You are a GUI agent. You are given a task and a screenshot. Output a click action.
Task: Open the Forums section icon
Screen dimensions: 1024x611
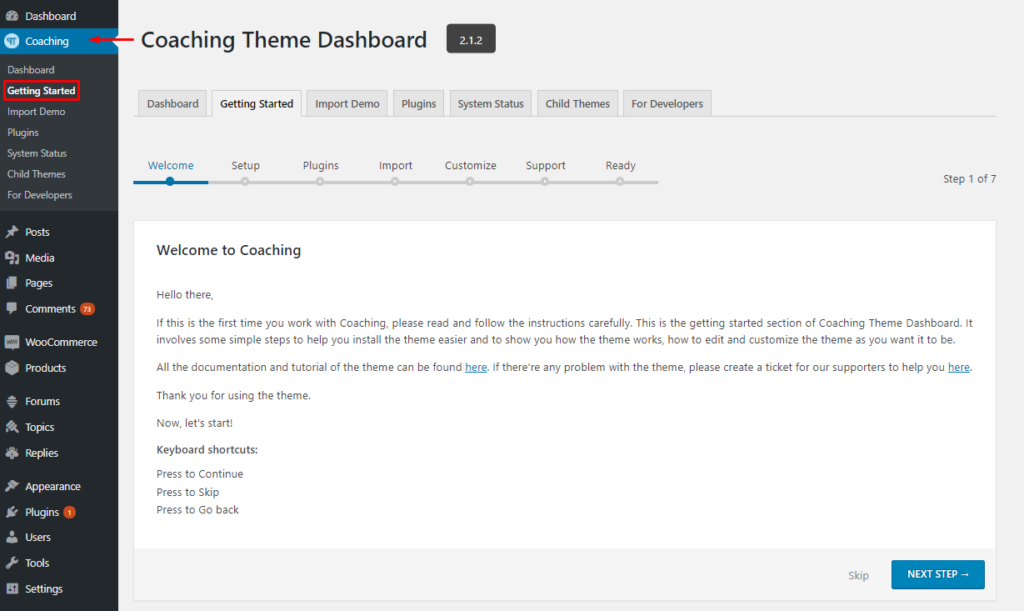pyautogui.click(x=12, y=401)
